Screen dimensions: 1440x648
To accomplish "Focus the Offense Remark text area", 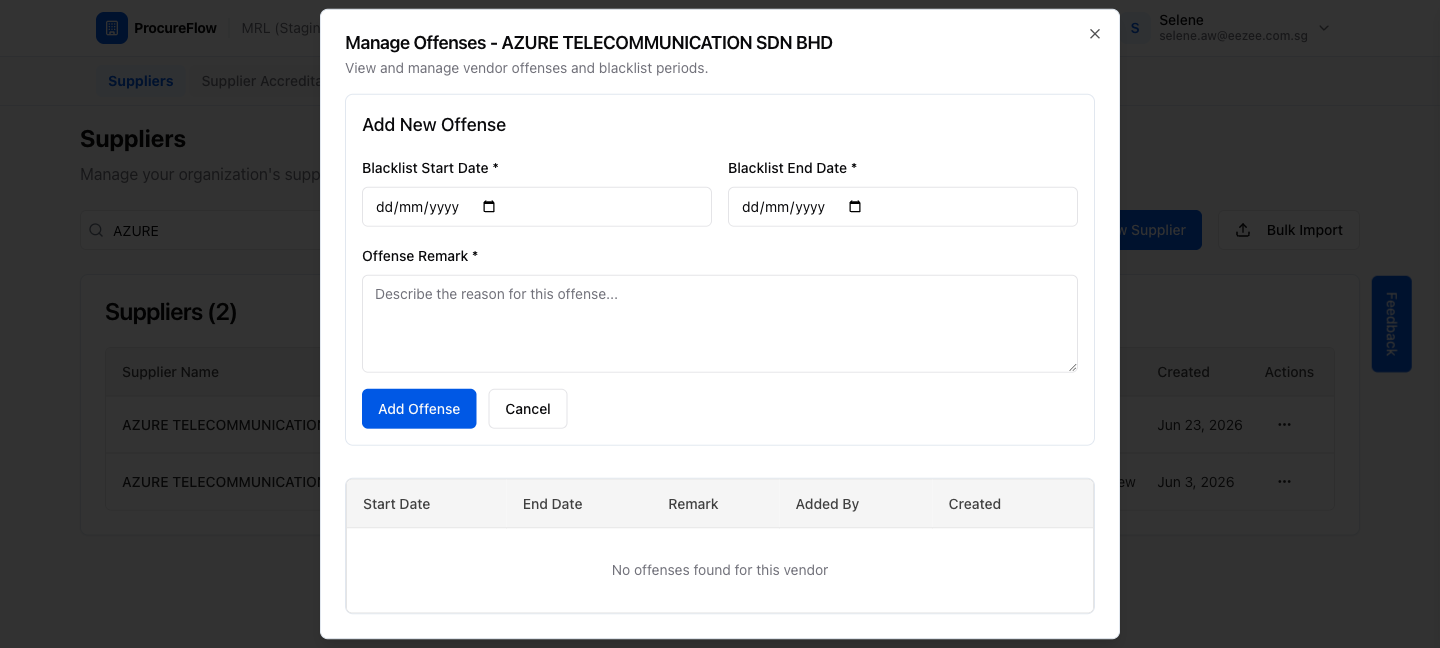I will pos(720,324).
